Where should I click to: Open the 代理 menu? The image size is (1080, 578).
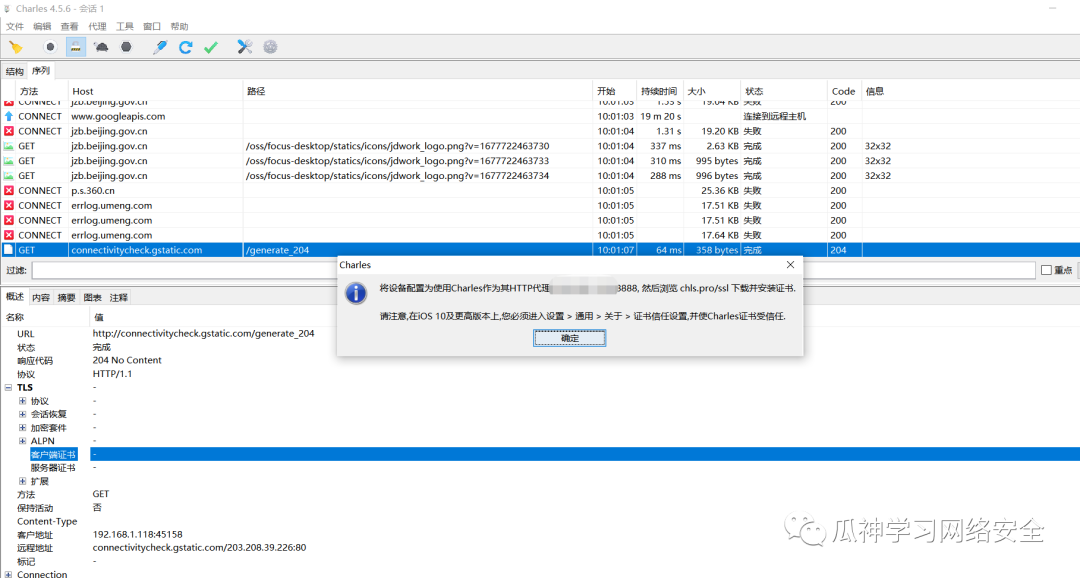point(97,26)
